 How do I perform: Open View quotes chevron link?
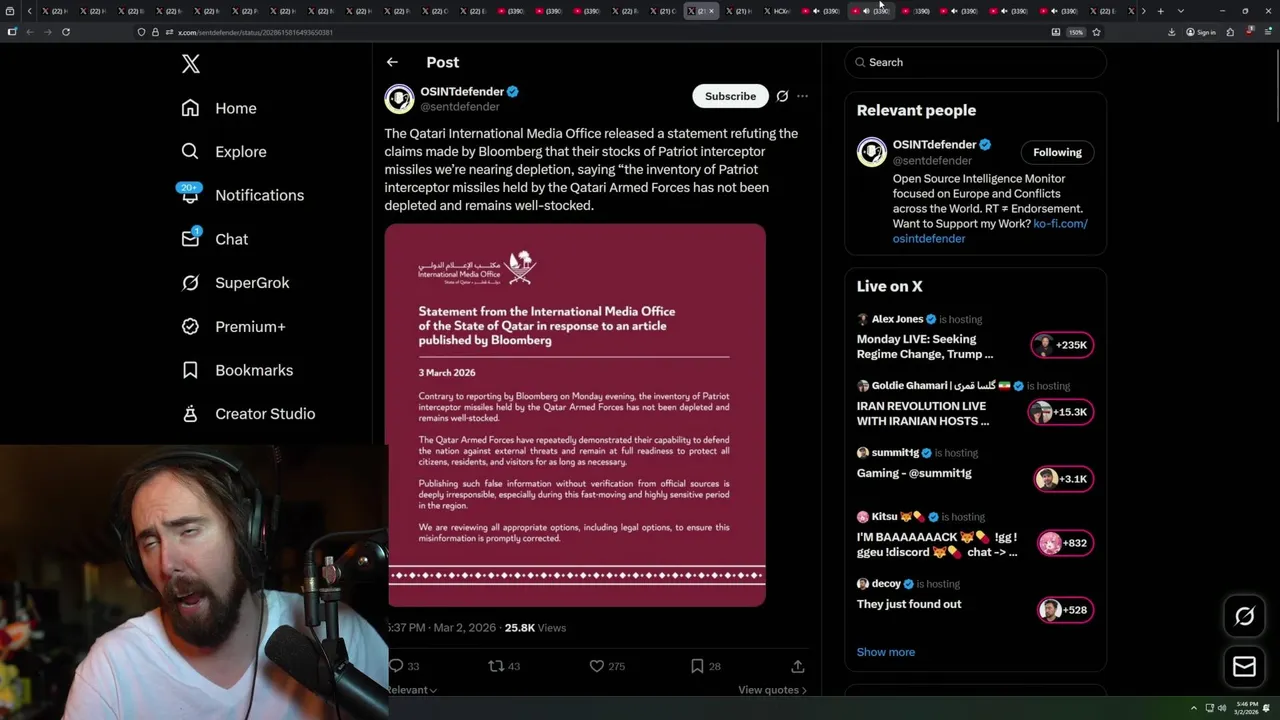(x=772, y=690)
